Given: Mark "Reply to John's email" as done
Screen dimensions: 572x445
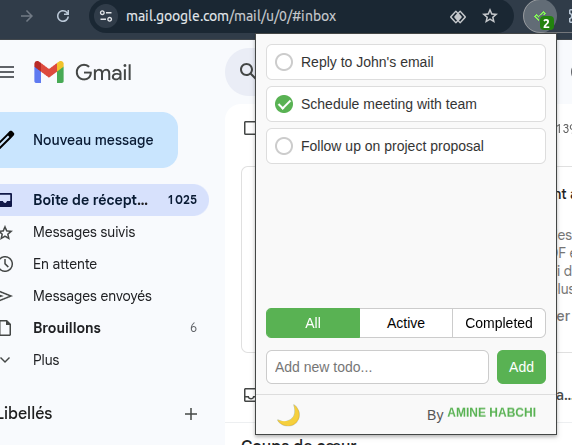Looking at the screenshot, I should point(284,62).
